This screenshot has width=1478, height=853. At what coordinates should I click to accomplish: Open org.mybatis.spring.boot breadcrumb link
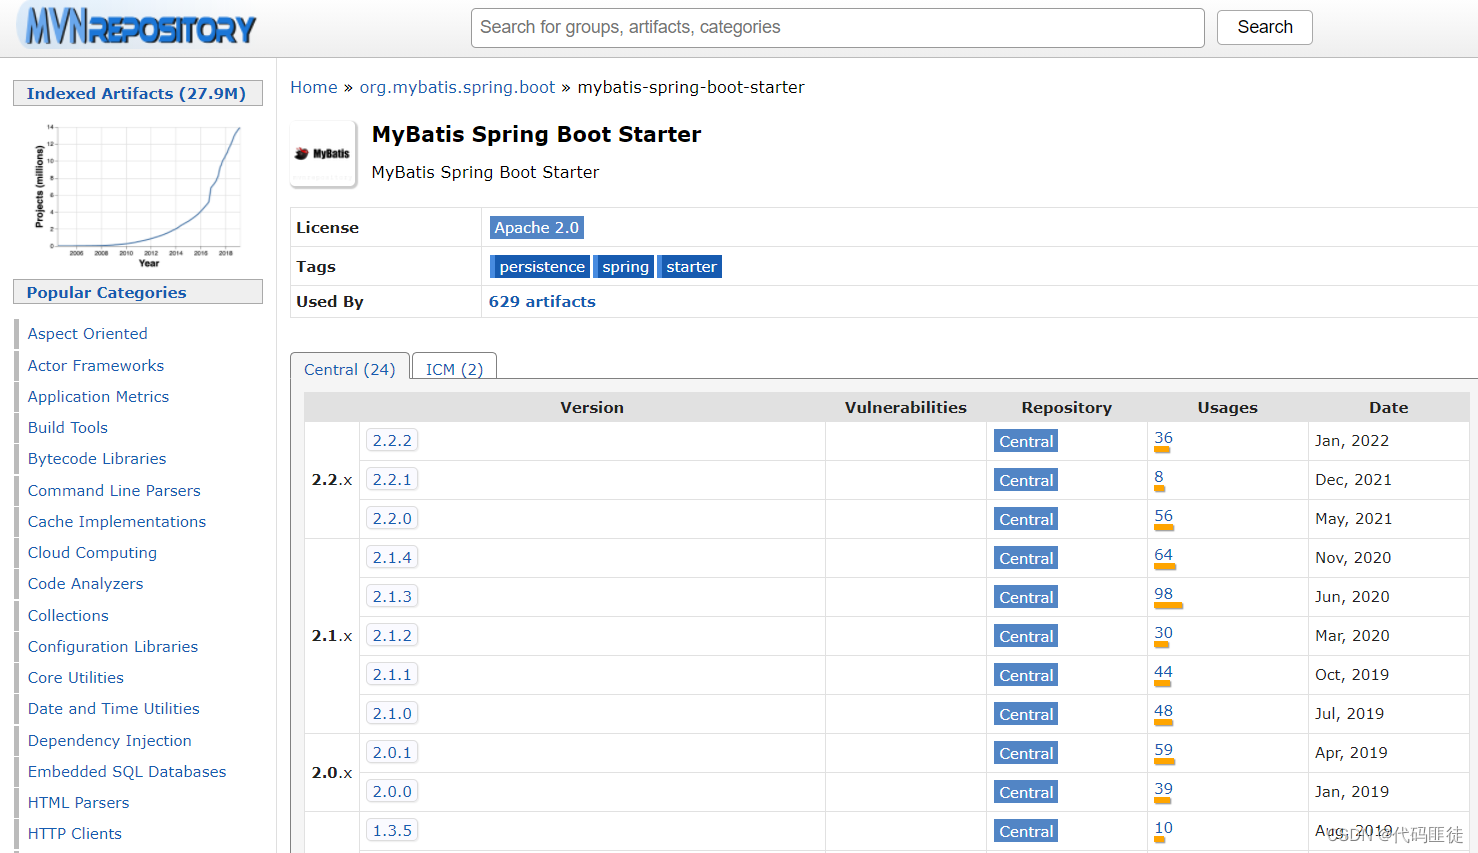click(x=457, y=87)
